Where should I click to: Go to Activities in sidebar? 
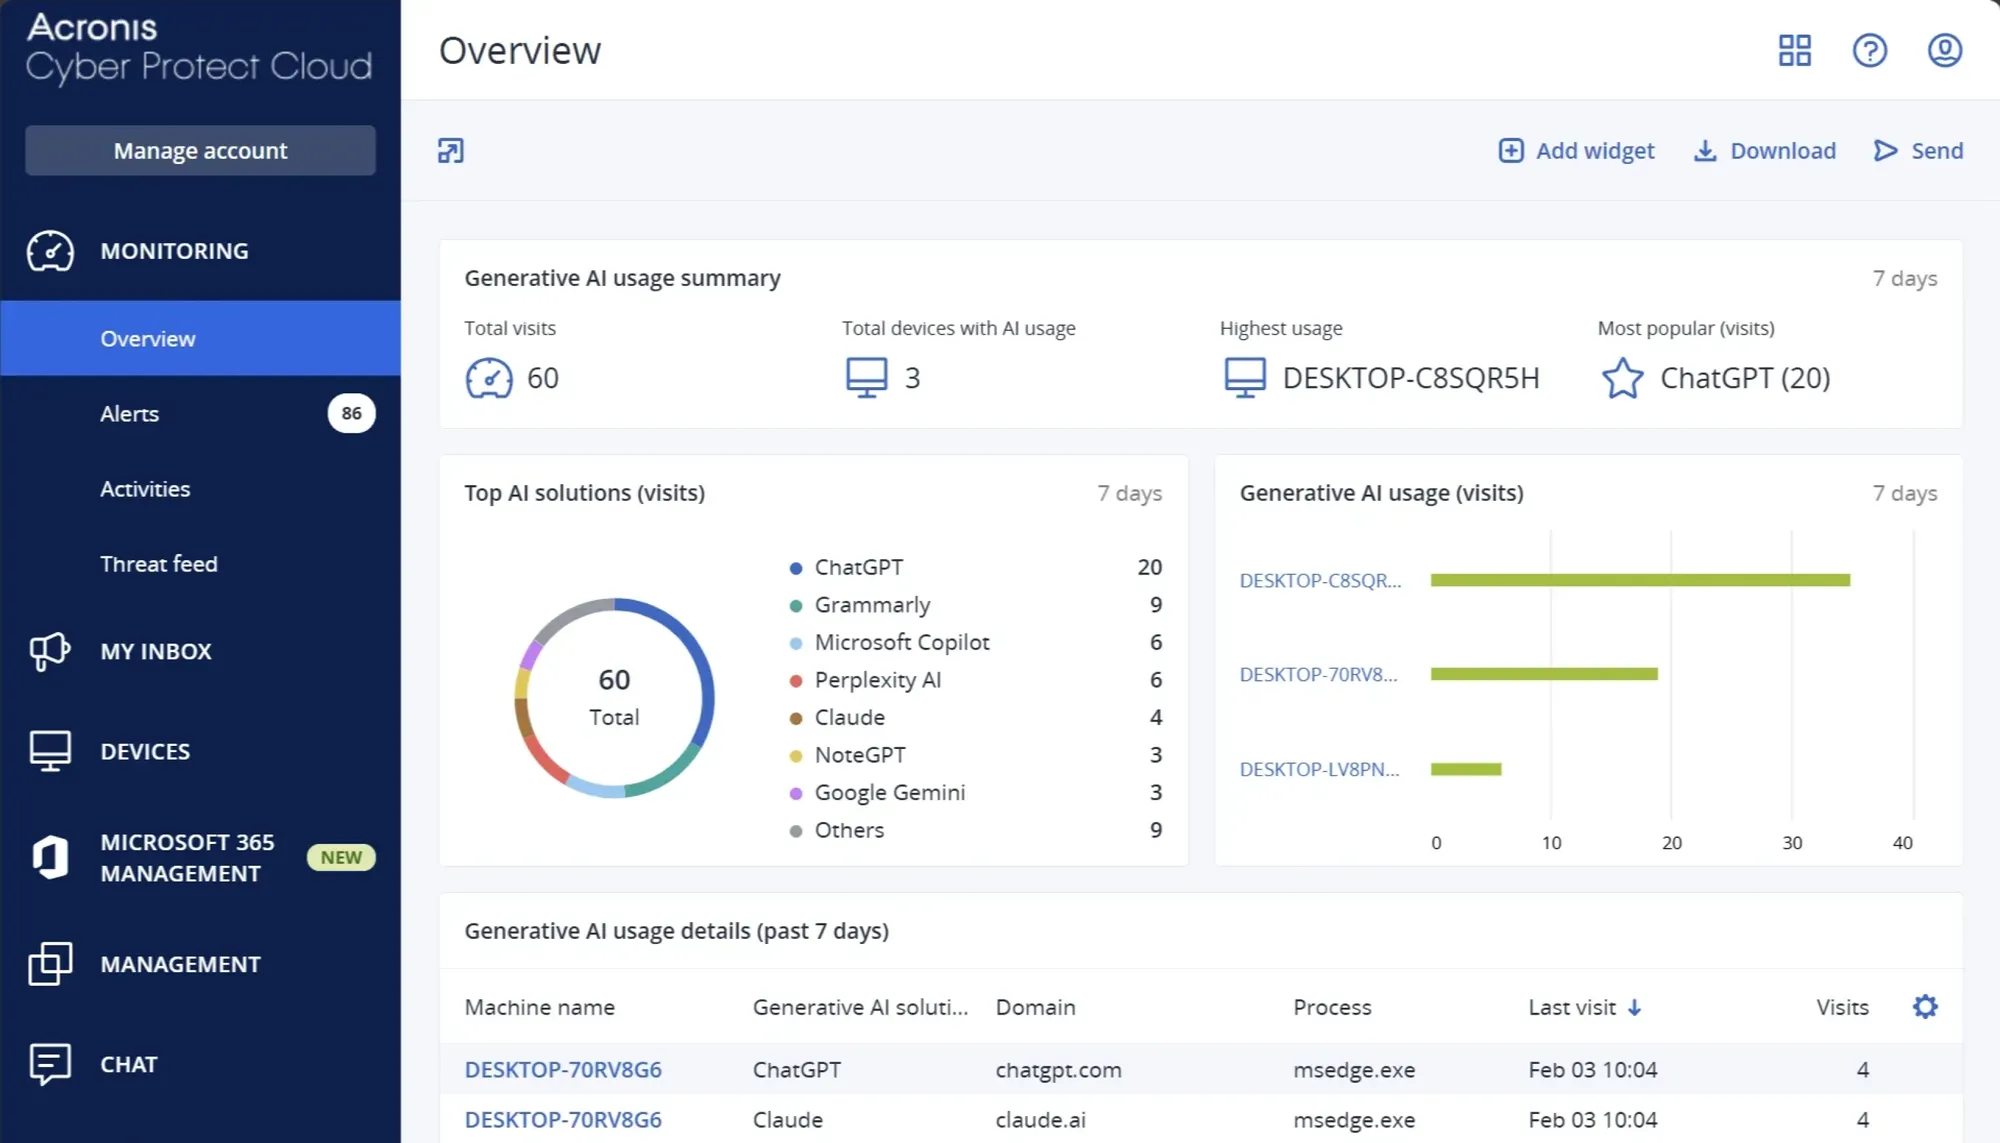[145, 489]
